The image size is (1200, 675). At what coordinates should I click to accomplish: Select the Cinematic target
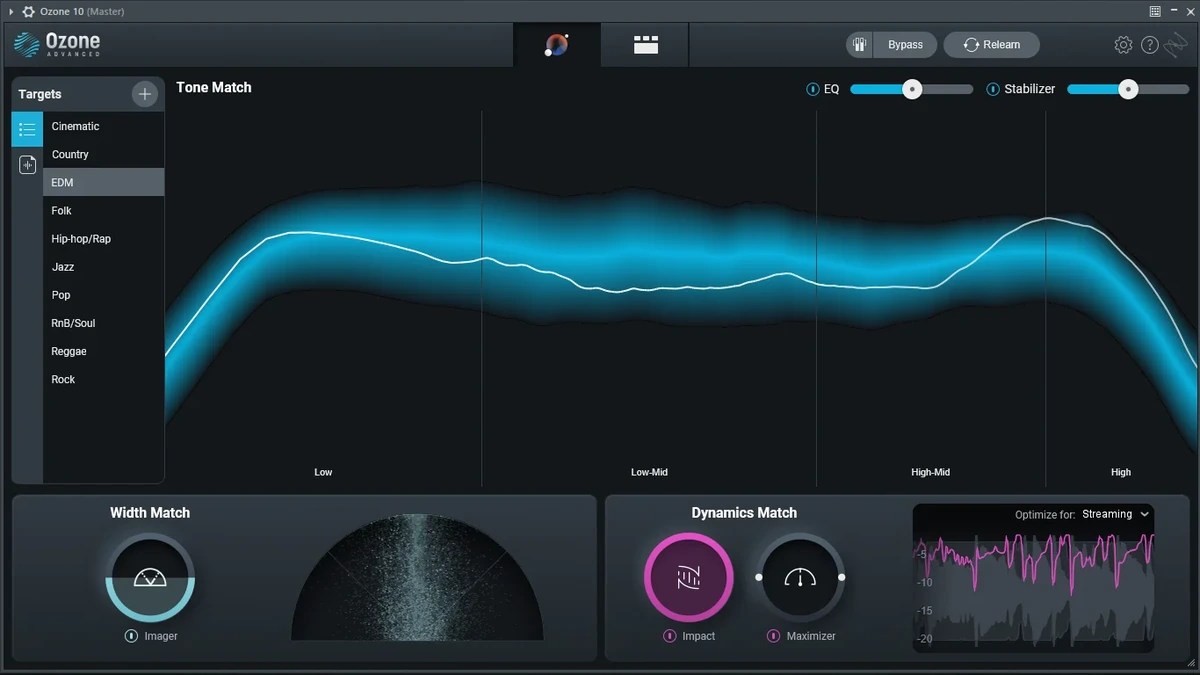pos(103,126)
